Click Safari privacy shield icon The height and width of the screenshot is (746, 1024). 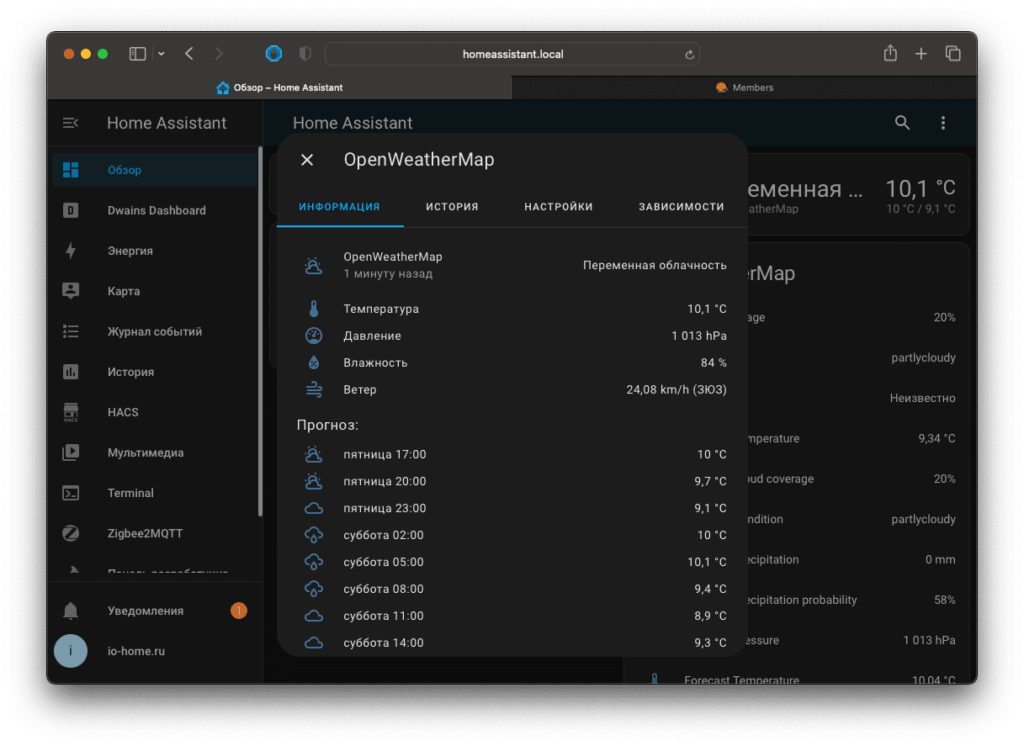click(x=305, y=54)
